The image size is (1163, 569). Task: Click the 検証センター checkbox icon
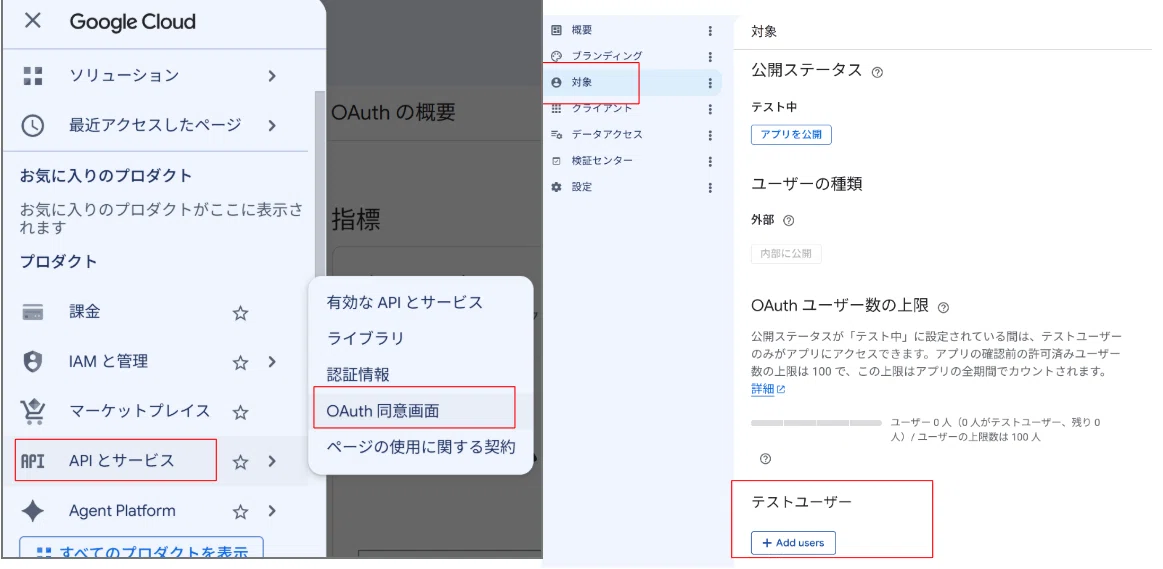click(x=556, y=161)
